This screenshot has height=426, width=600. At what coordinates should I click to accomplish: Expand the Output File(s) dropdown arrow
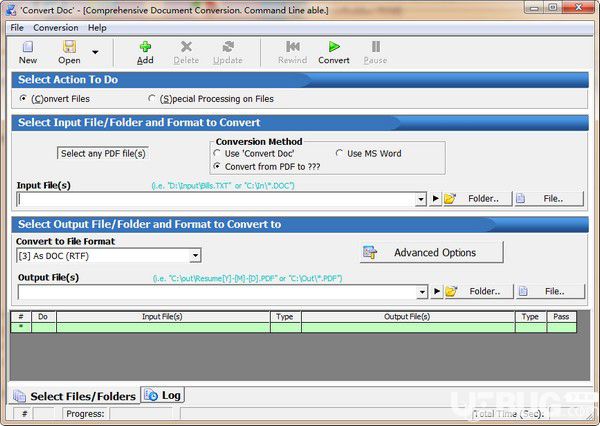click(x=422, y=292)
